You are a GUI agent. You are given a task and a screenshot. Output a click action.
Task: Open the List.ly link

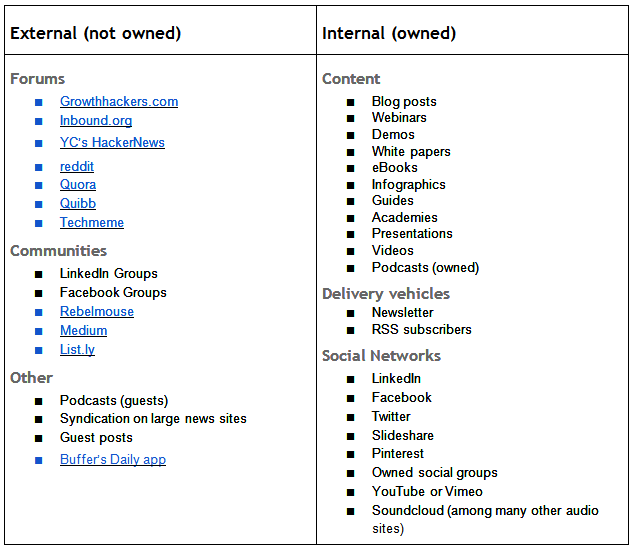point(78,350)
